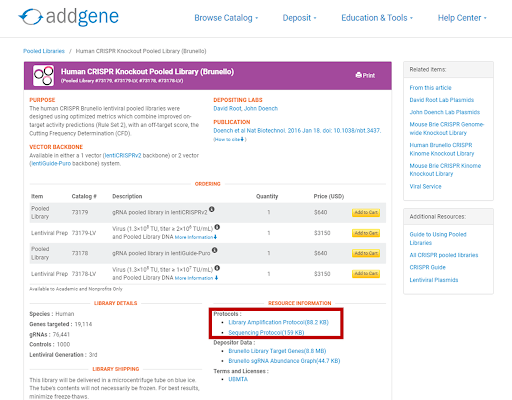
Task: Go to Pooled Libraries breadcrumb
Action: tap(44, 51)
